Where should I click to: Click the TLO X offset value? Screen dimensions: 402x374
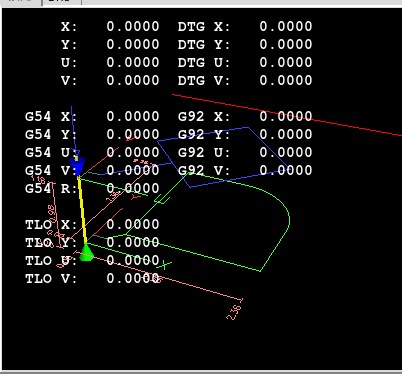click(x=133, y=224)
